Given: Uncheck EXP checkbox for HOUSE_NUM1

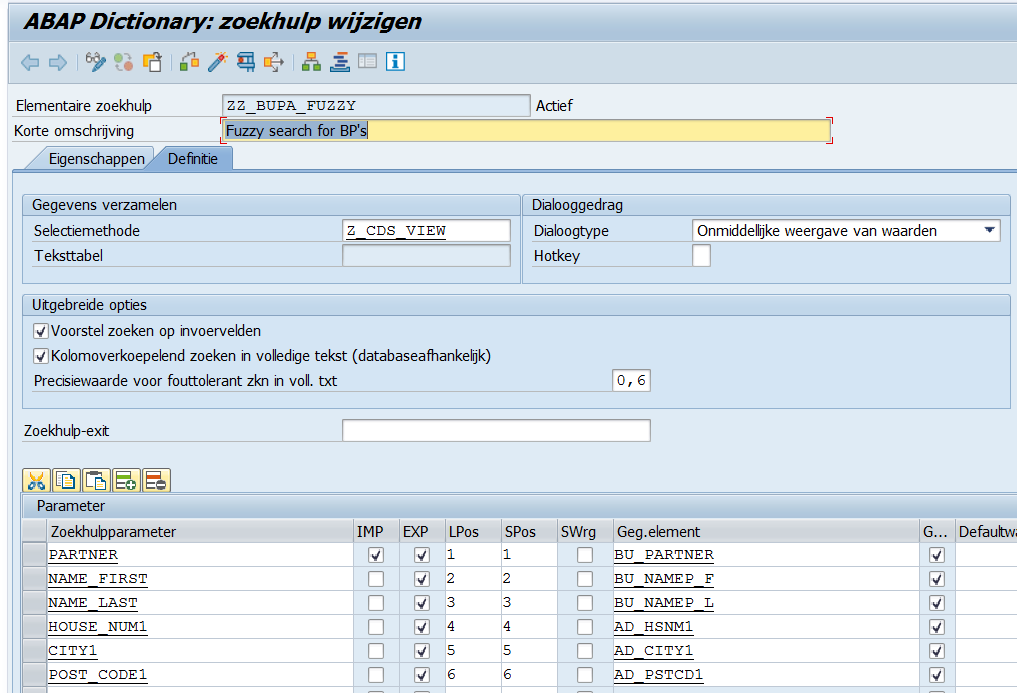Looking at the screenshot, I should (422, 627).
